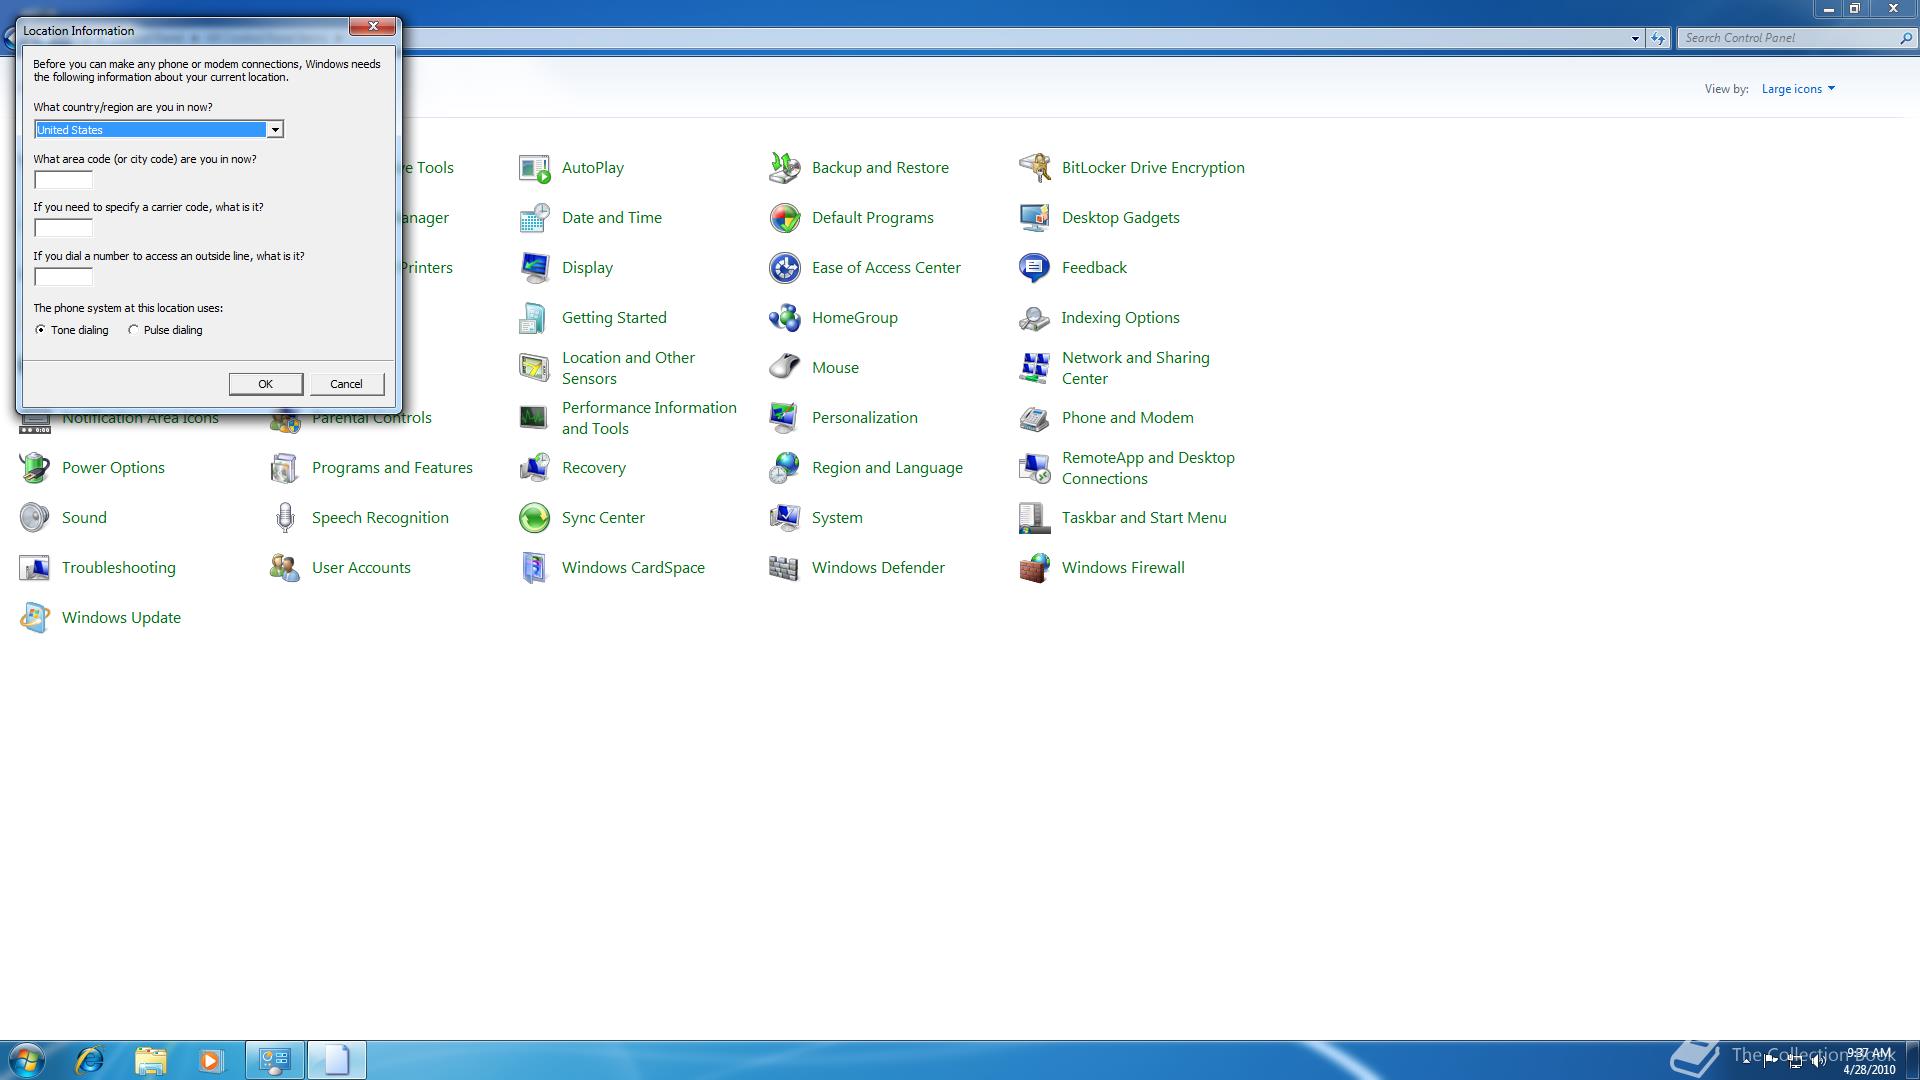This screenshot has height=1080, width=1920.
Task: Click the Default Programs icon
Action: [785, 218]
